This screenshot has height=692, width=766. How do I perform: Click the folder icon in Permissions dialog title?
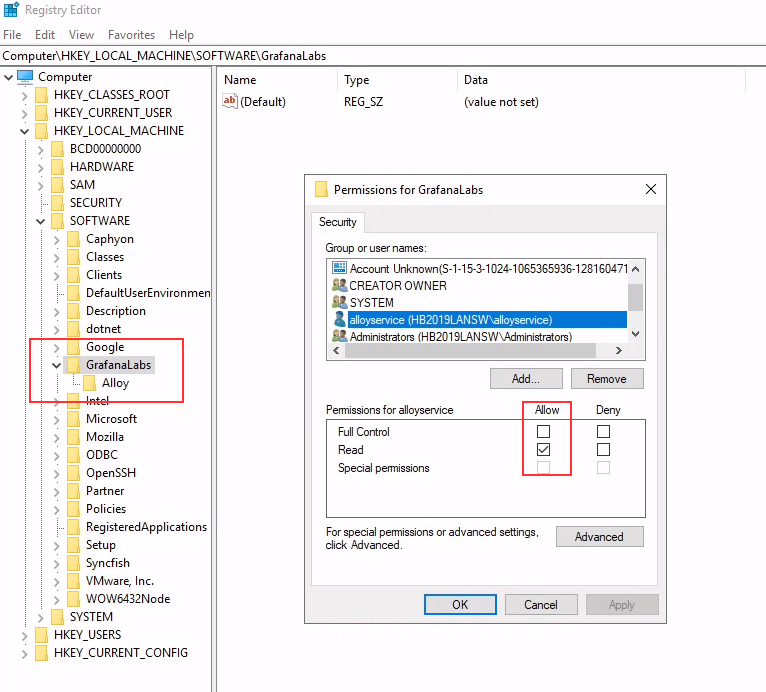tap(321, 189)
